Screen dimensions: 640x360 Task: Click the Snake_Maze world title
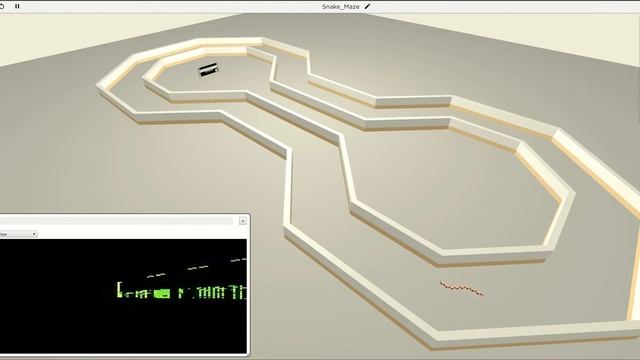pyautogui.click(x=340, y=7)
